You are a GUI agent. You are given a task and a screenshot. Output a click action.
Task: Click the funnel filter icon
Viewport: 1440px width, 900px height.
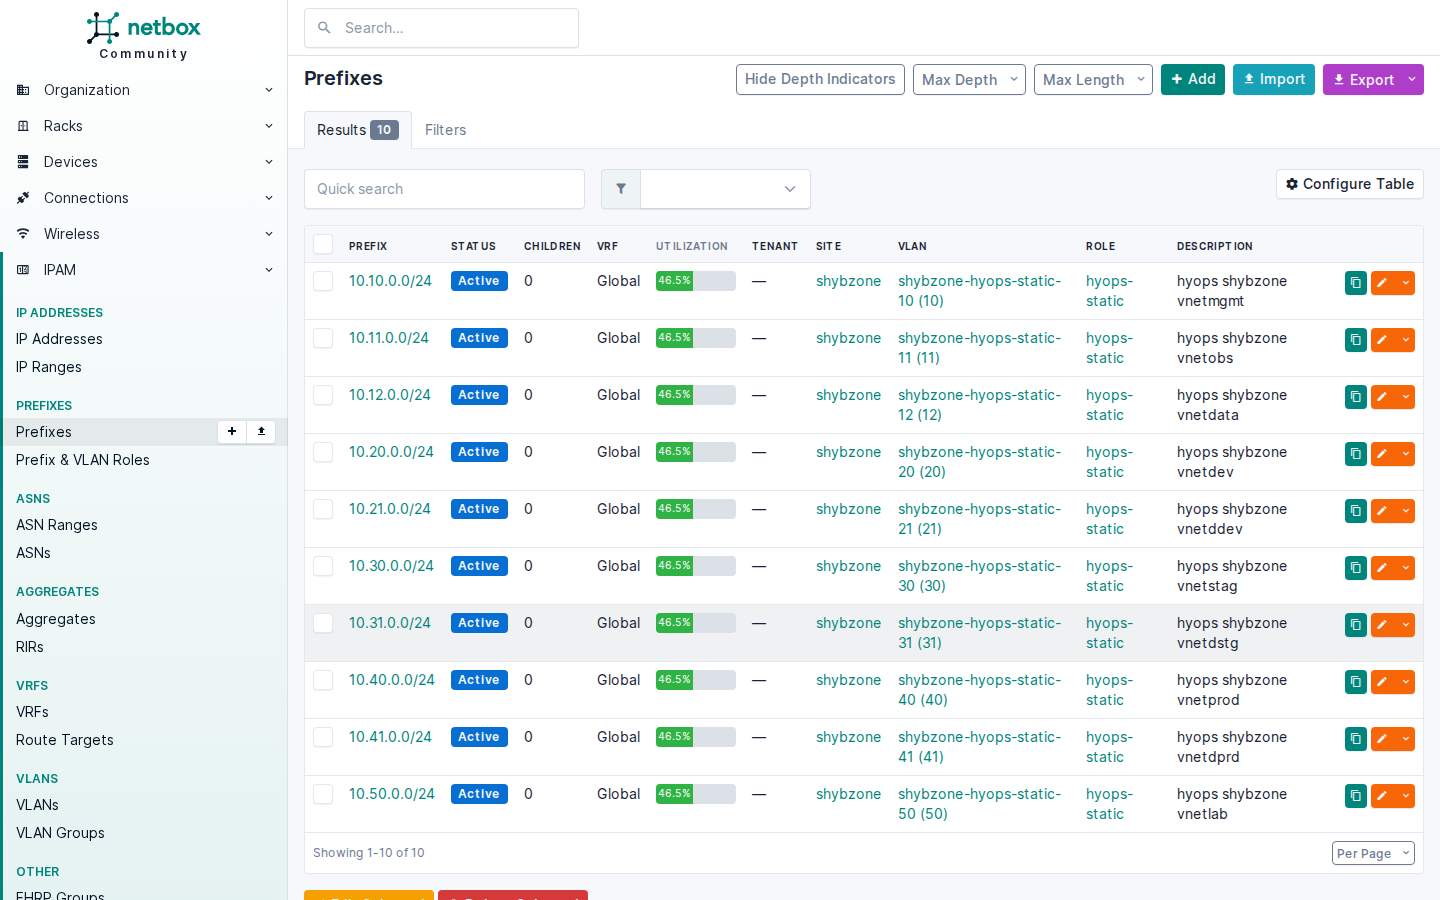(621, 189)
